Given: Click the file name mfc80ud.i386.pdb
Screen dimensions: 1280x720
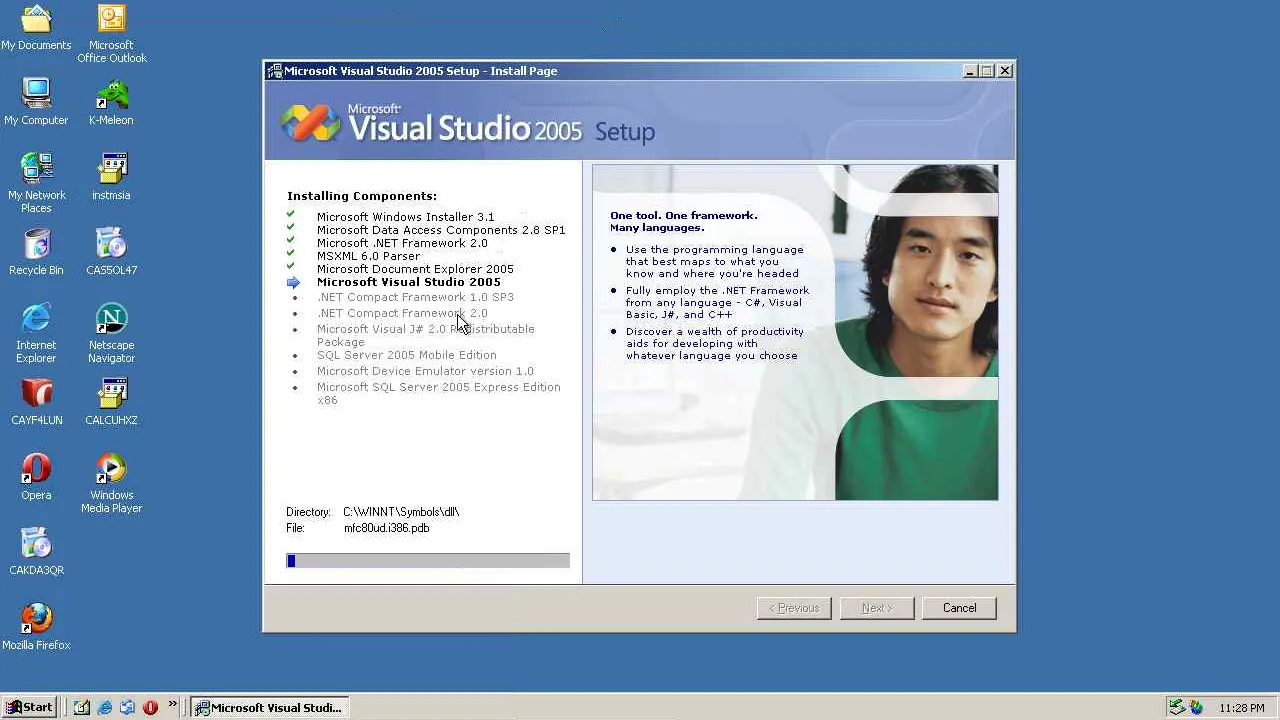Looking at the screenshot, I should click(x=387, y=528).
